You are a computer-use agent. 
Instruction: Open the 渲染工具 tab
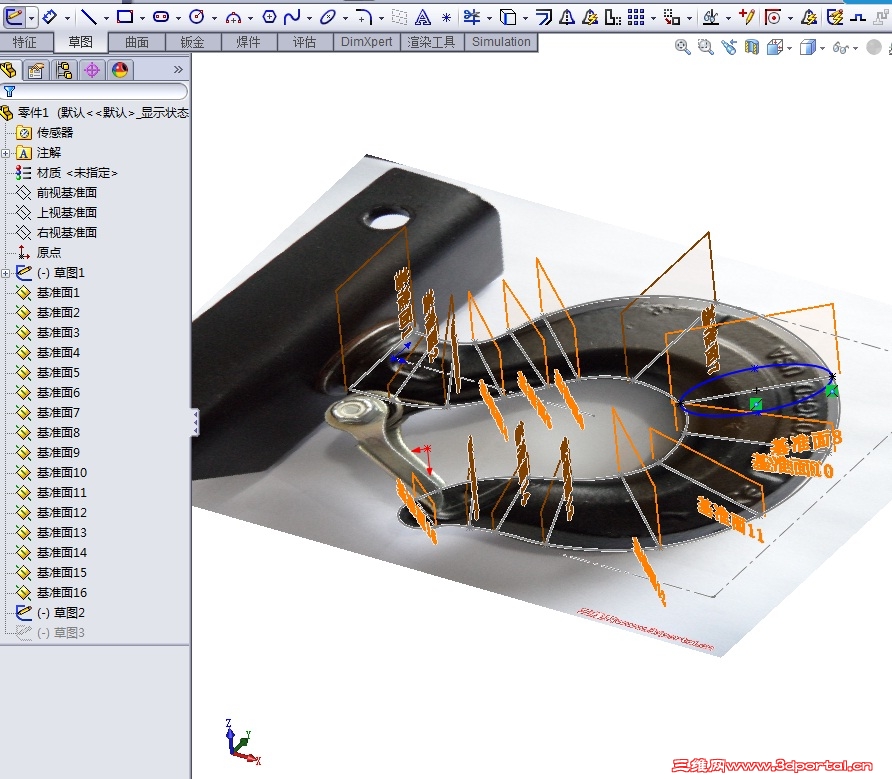432,42
